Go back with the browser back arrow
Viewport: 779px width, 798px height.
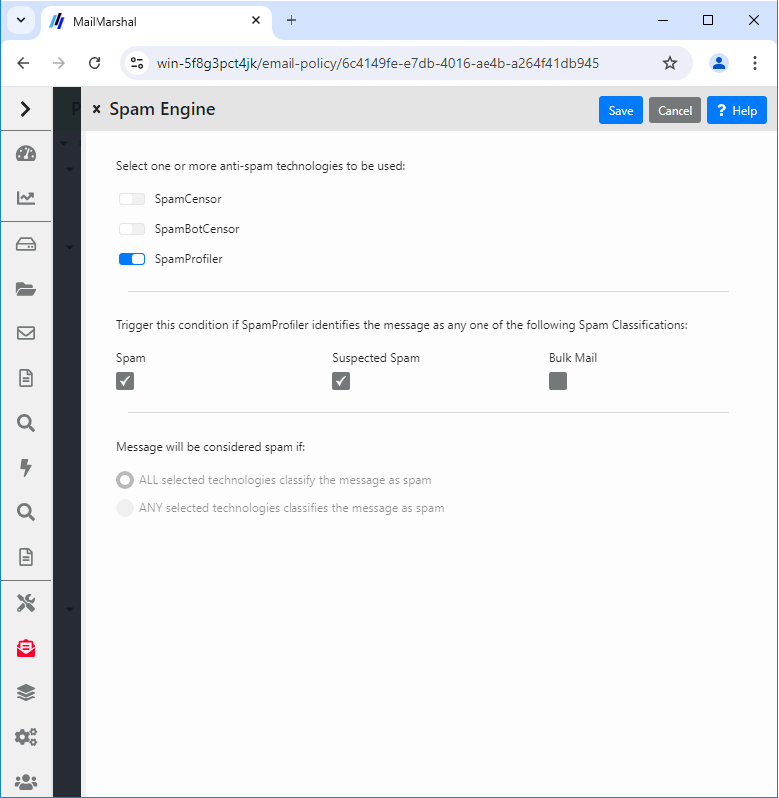23,63
